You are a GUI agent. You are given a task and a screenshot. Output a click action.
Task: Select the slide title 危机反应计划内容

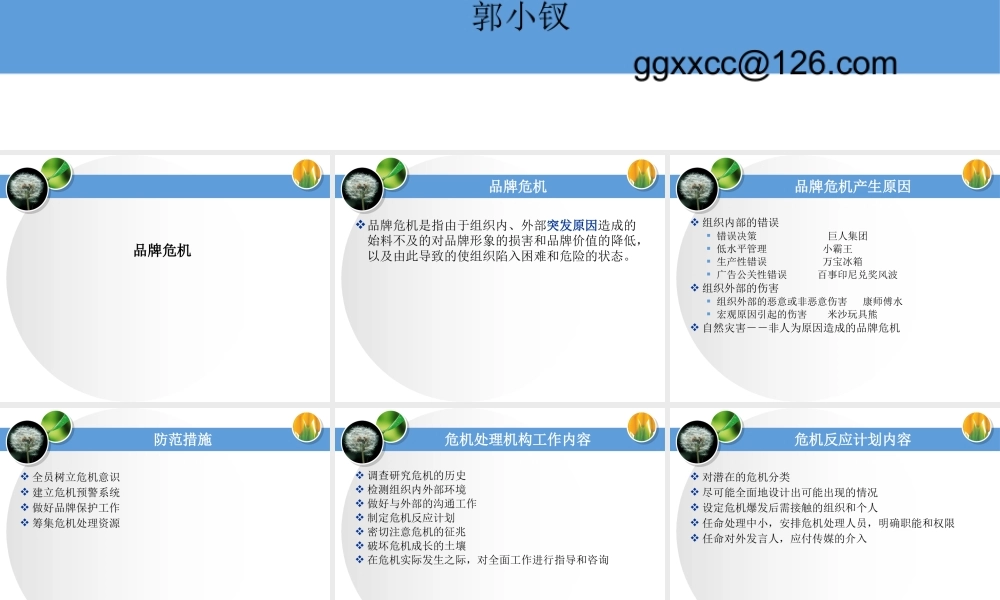(x=852, y=439)
